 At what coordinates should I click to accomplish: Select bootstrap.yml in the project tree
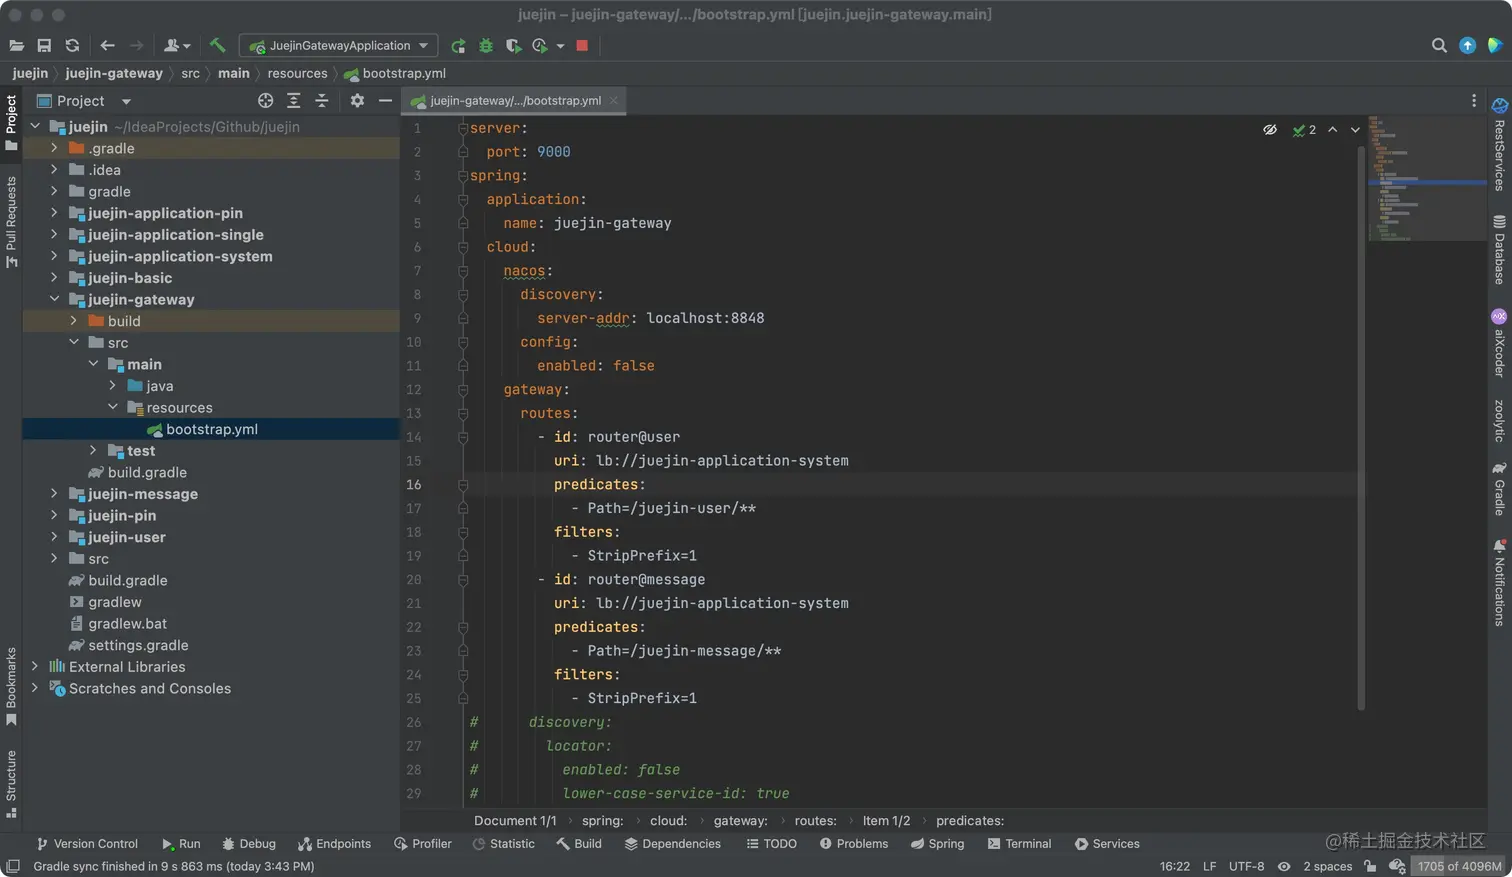pyautogui.click(x=211, y=429)
